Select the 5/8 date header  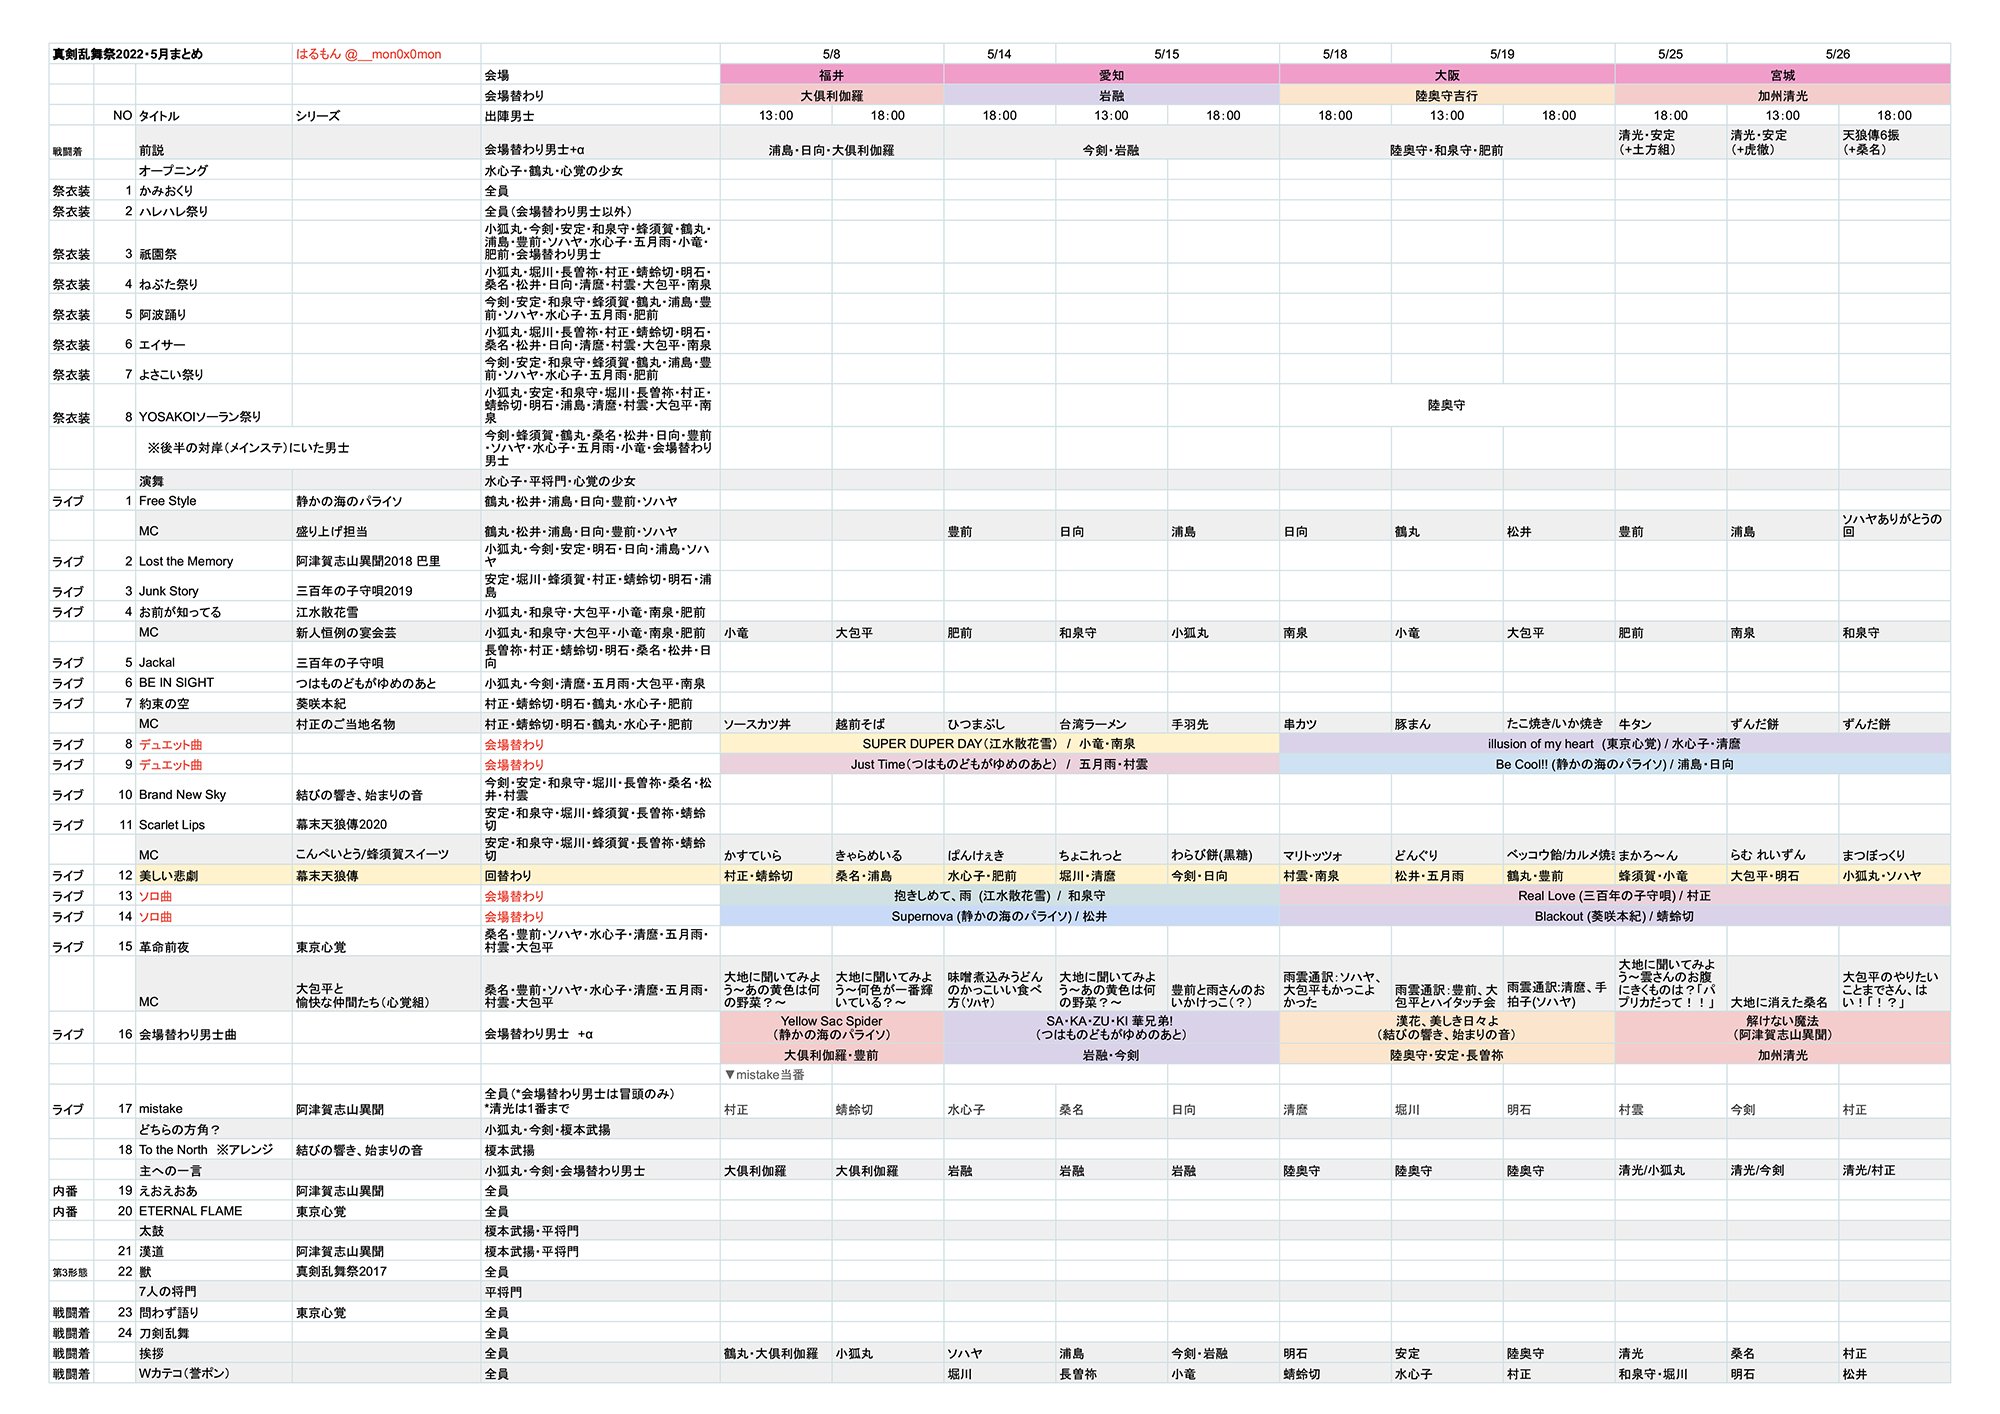click(x=831, y=54)
